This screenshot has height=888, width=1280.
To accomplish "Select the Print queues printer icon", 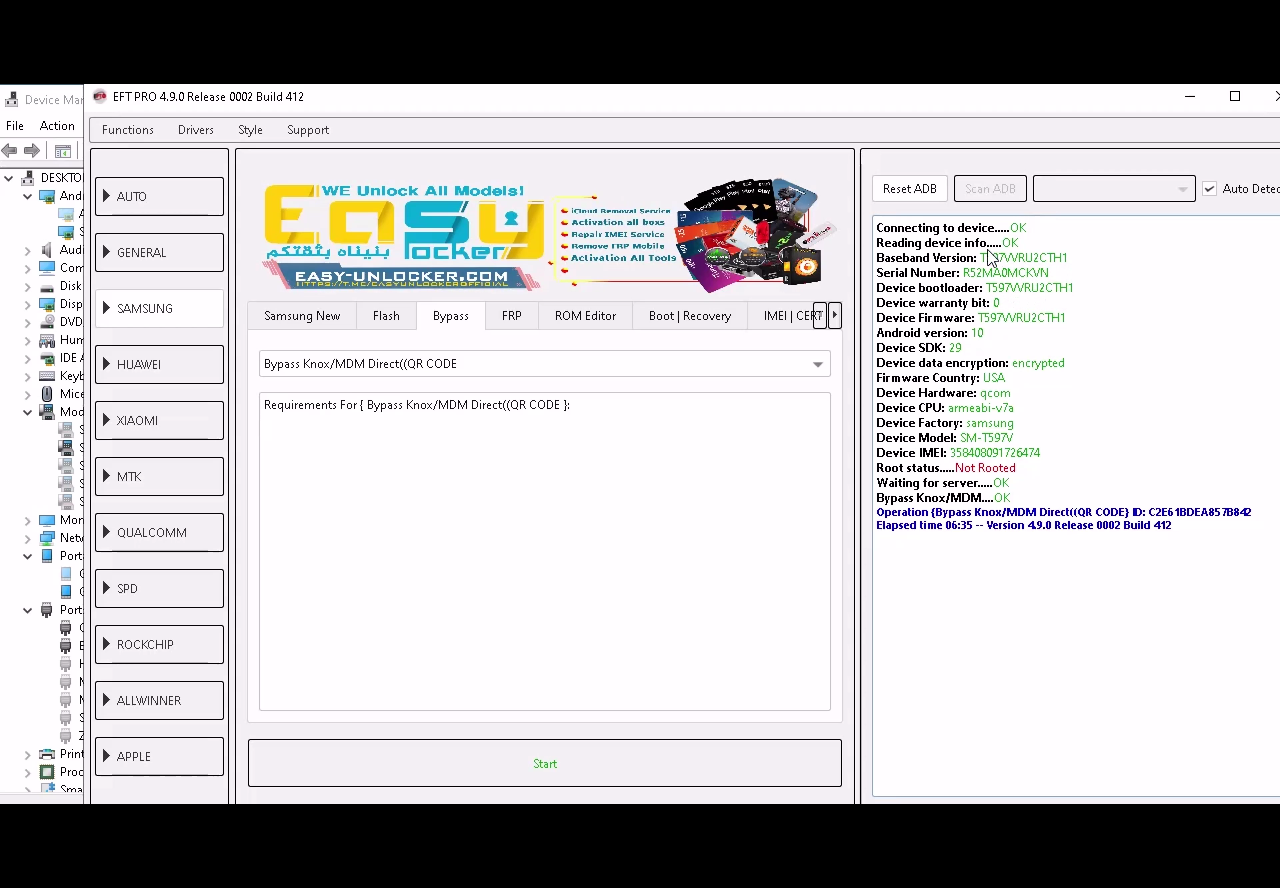I will click(47, 754).
